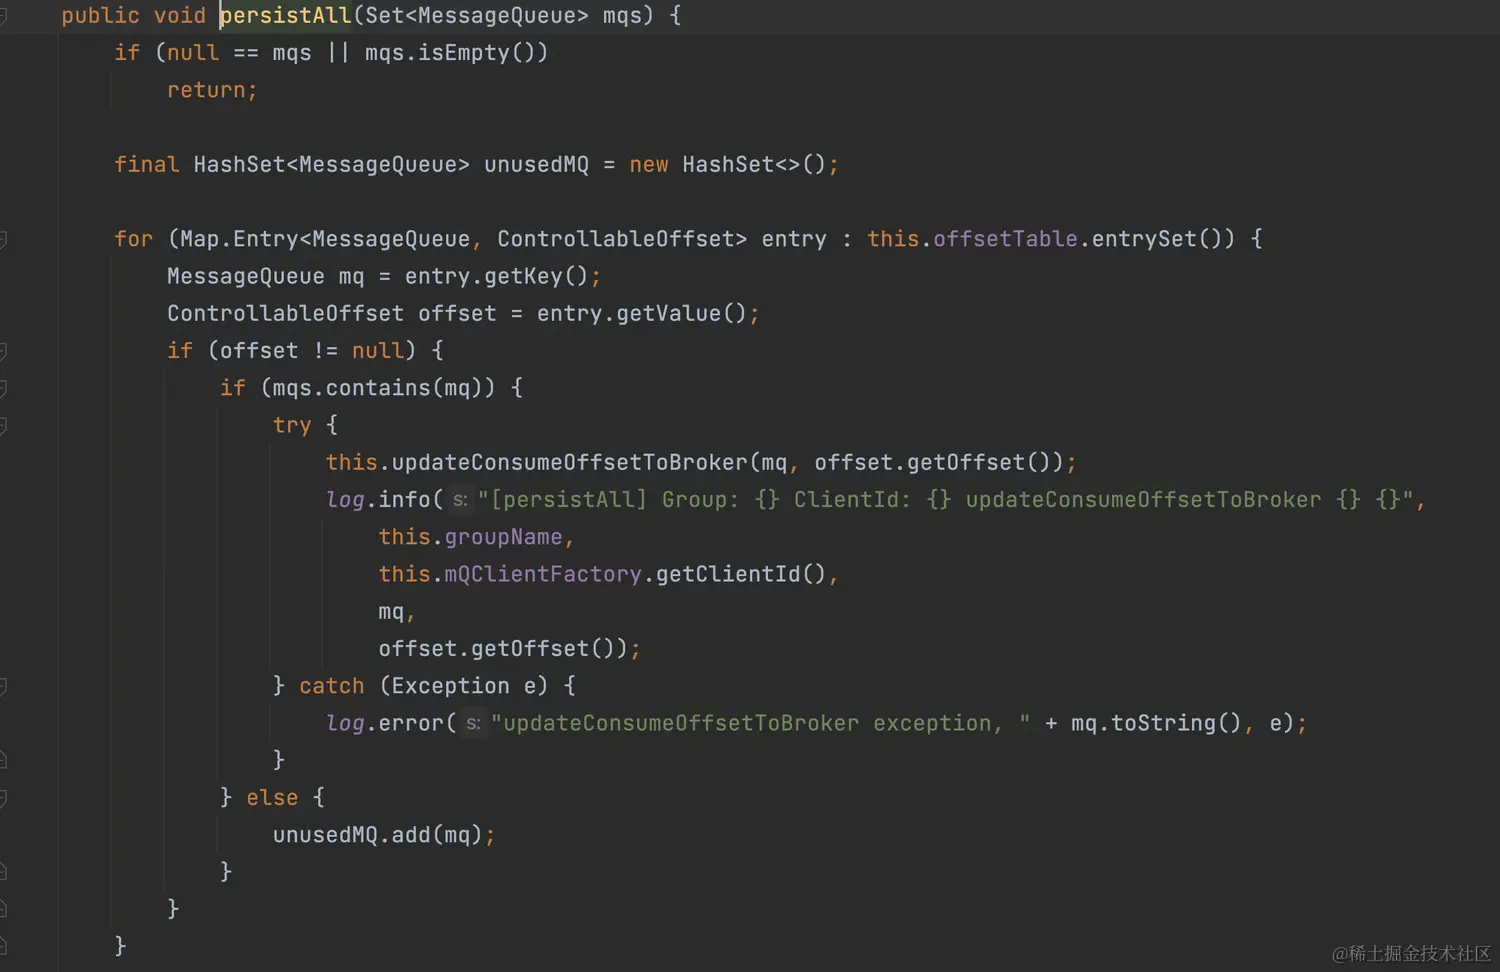Click the 'else' keyword
1500x972 pixels.
point(272,798)
